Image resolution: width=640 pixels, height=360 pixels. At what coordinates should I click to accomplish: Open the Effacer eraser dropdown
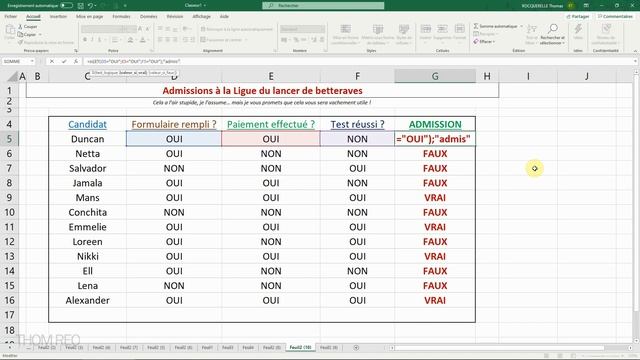484,42
